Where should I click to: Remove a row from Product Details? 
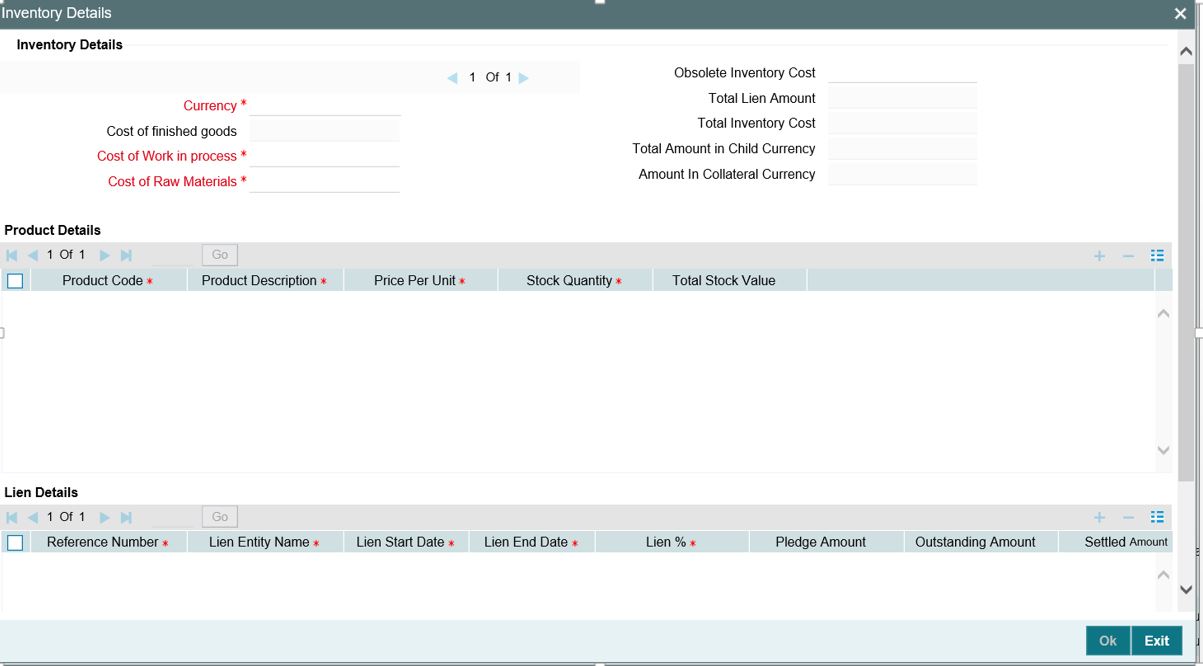click(1128, 256)
